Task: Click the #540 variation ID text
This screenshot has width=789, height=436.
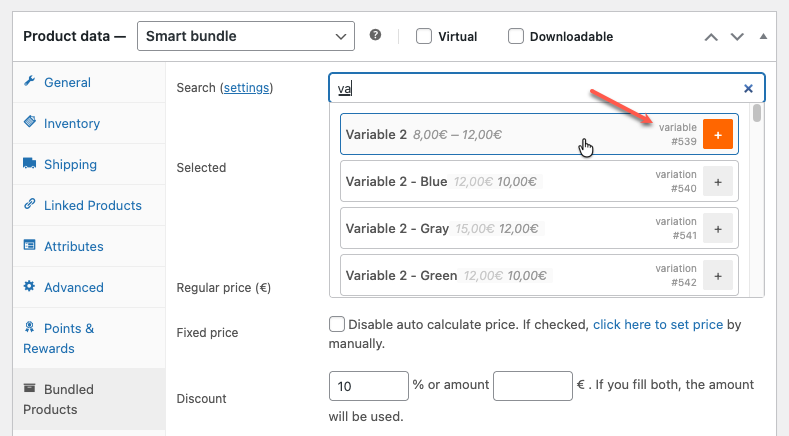Action: pos(683,189)
